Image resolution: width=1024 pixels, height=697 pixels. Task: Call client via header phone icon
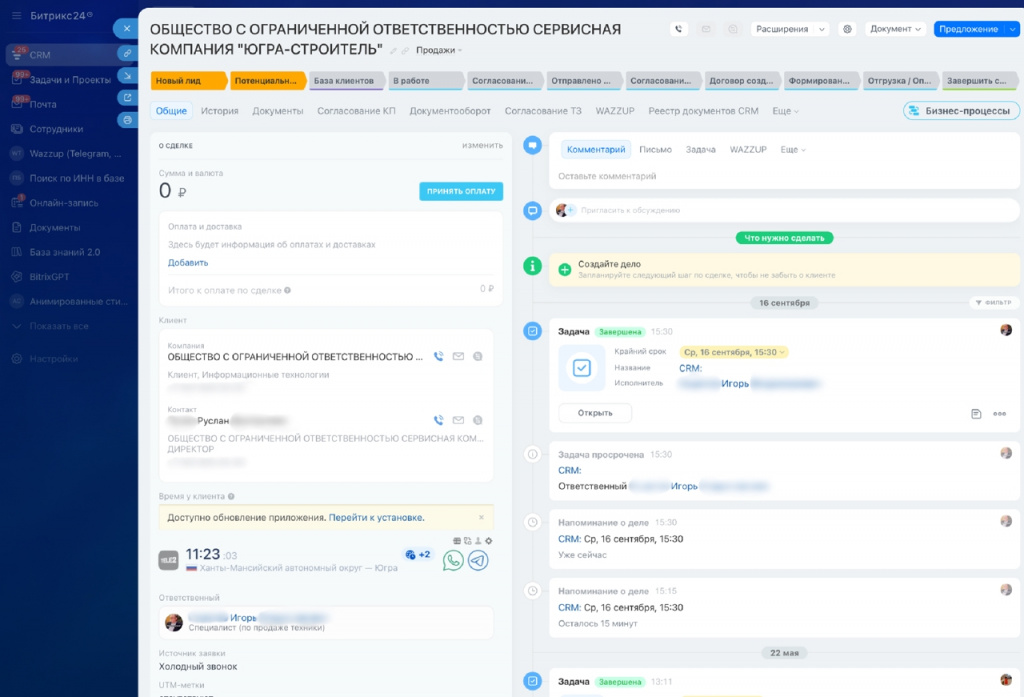[679, 29]
